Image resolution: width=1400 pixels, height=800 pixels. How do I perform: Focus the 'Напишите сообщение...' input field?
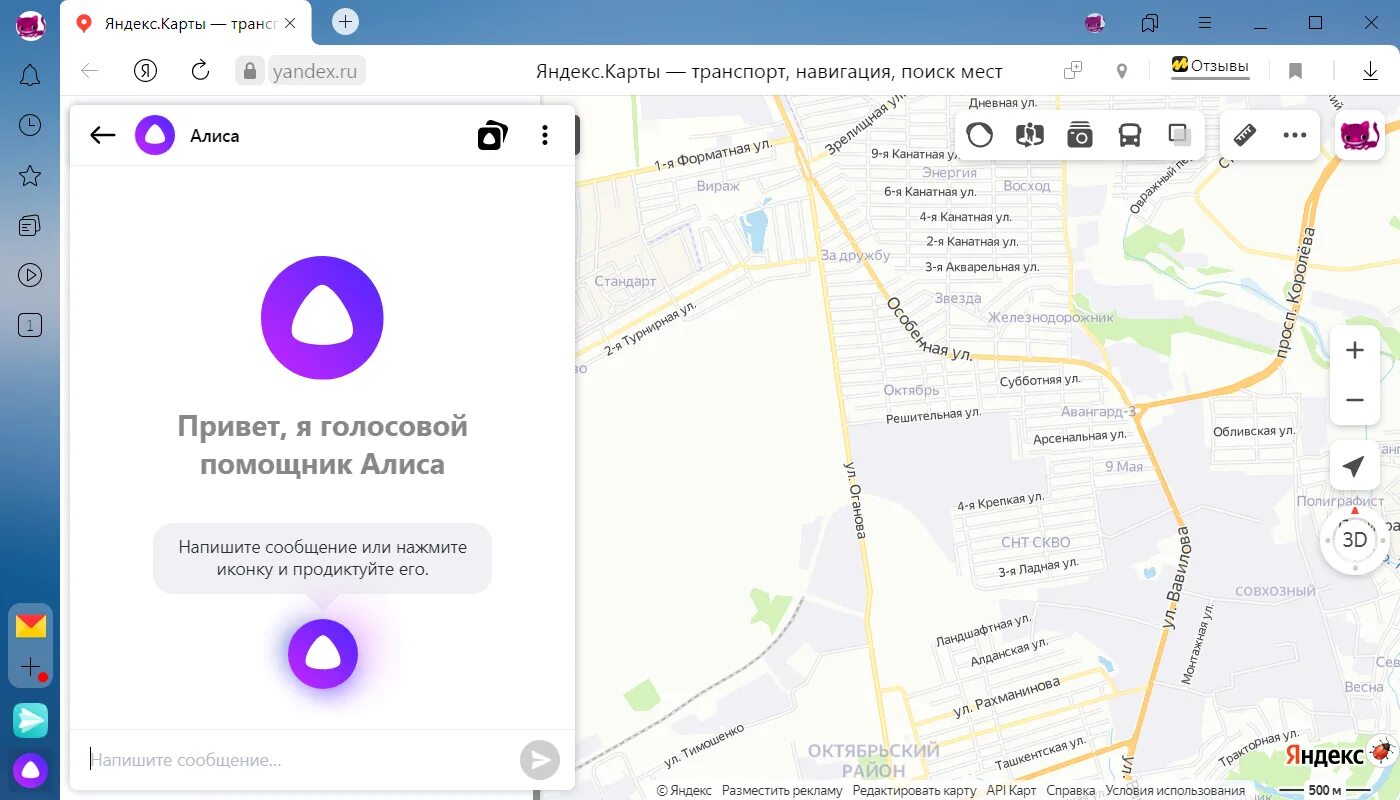point(295,760)
